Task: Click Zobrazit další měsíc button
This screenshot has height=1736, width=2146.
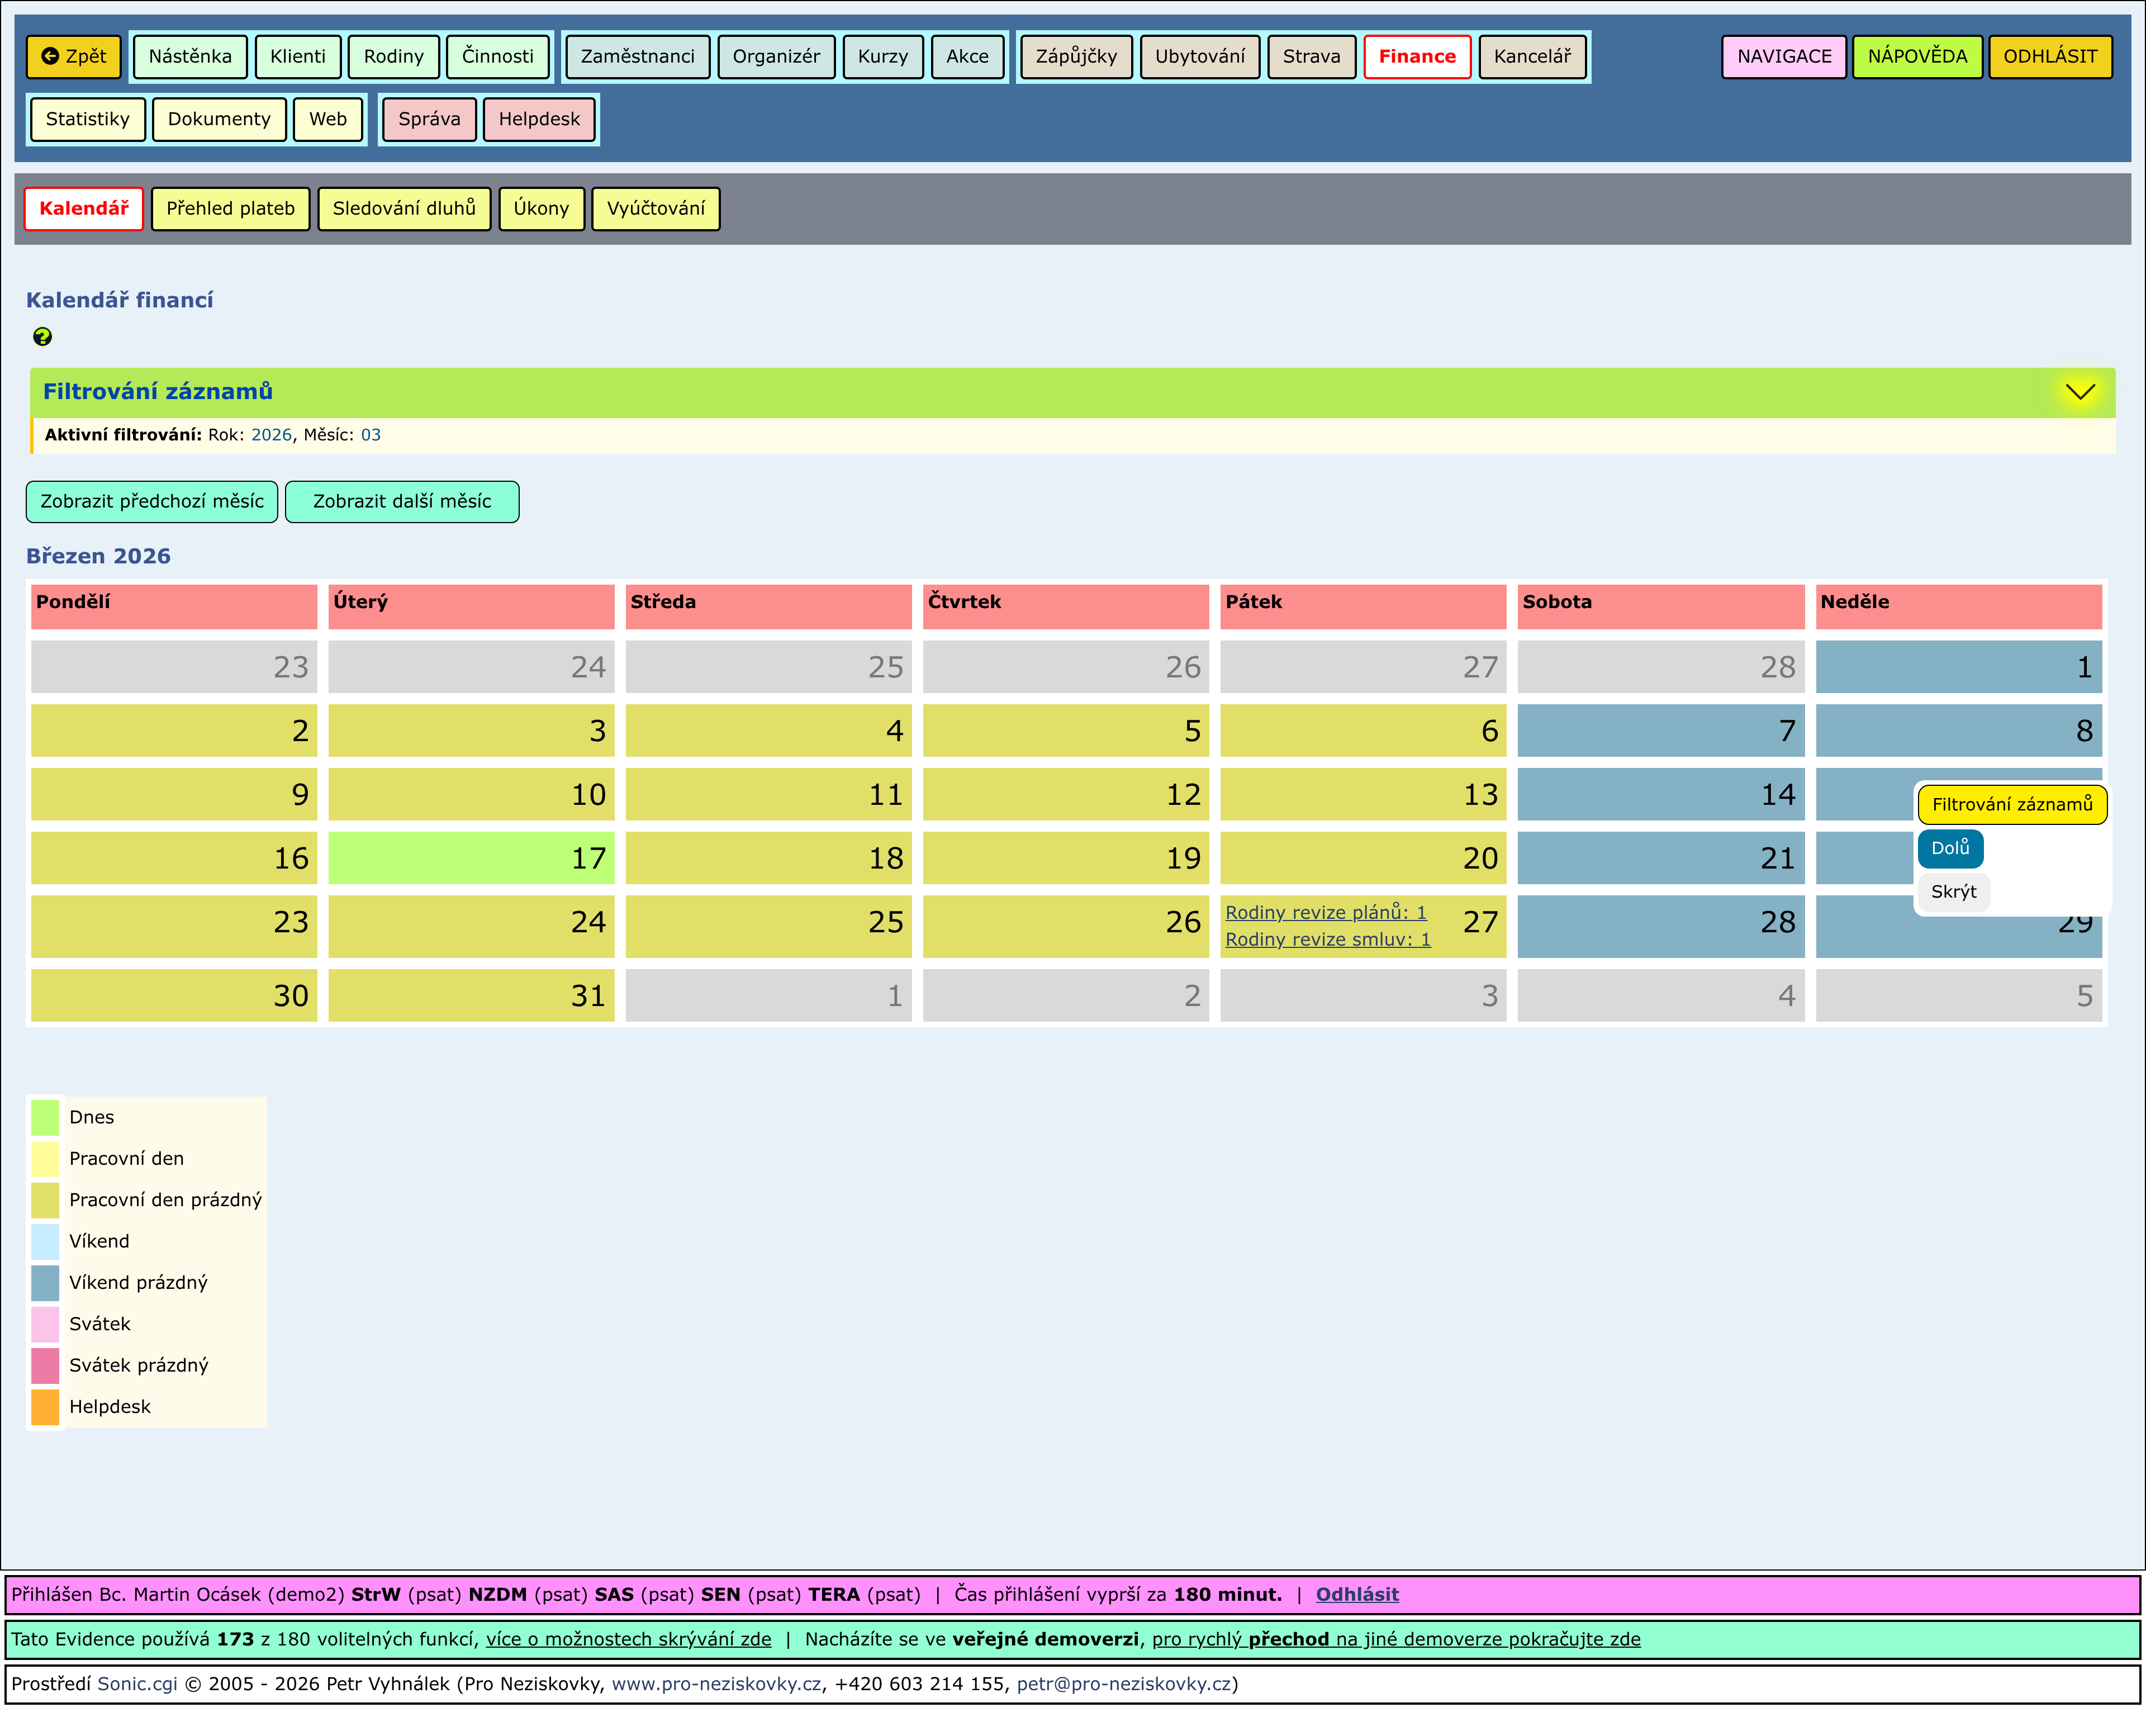Action: tap(402, 502)
